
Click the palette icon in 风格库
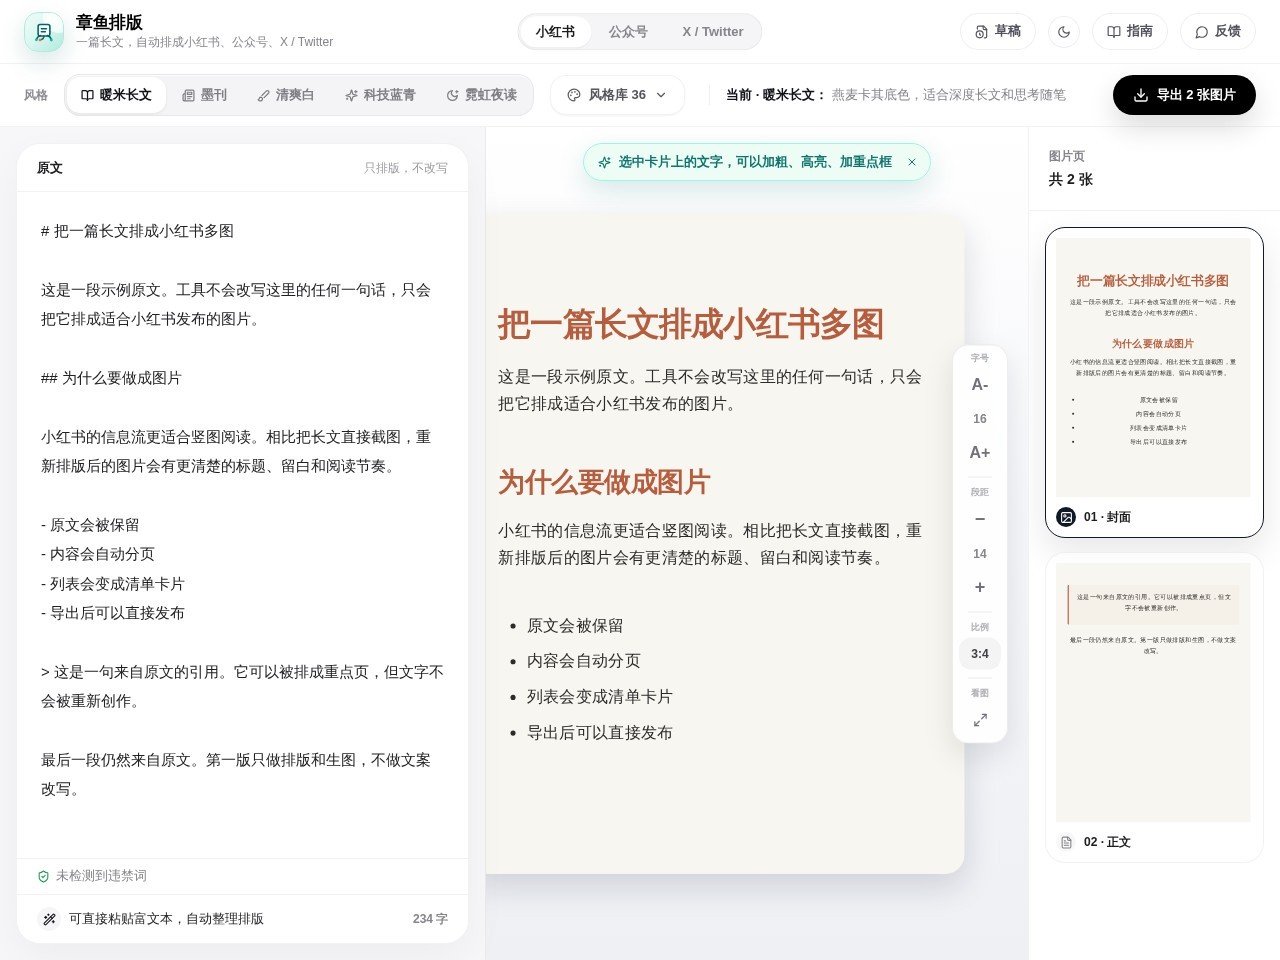(574, 95)
